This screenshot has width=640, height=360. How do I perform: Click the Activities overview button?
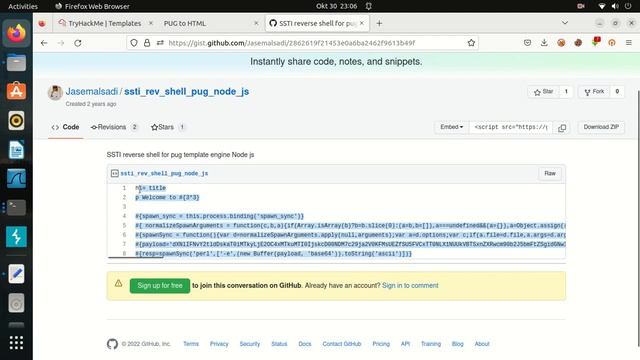pos(23,6)
